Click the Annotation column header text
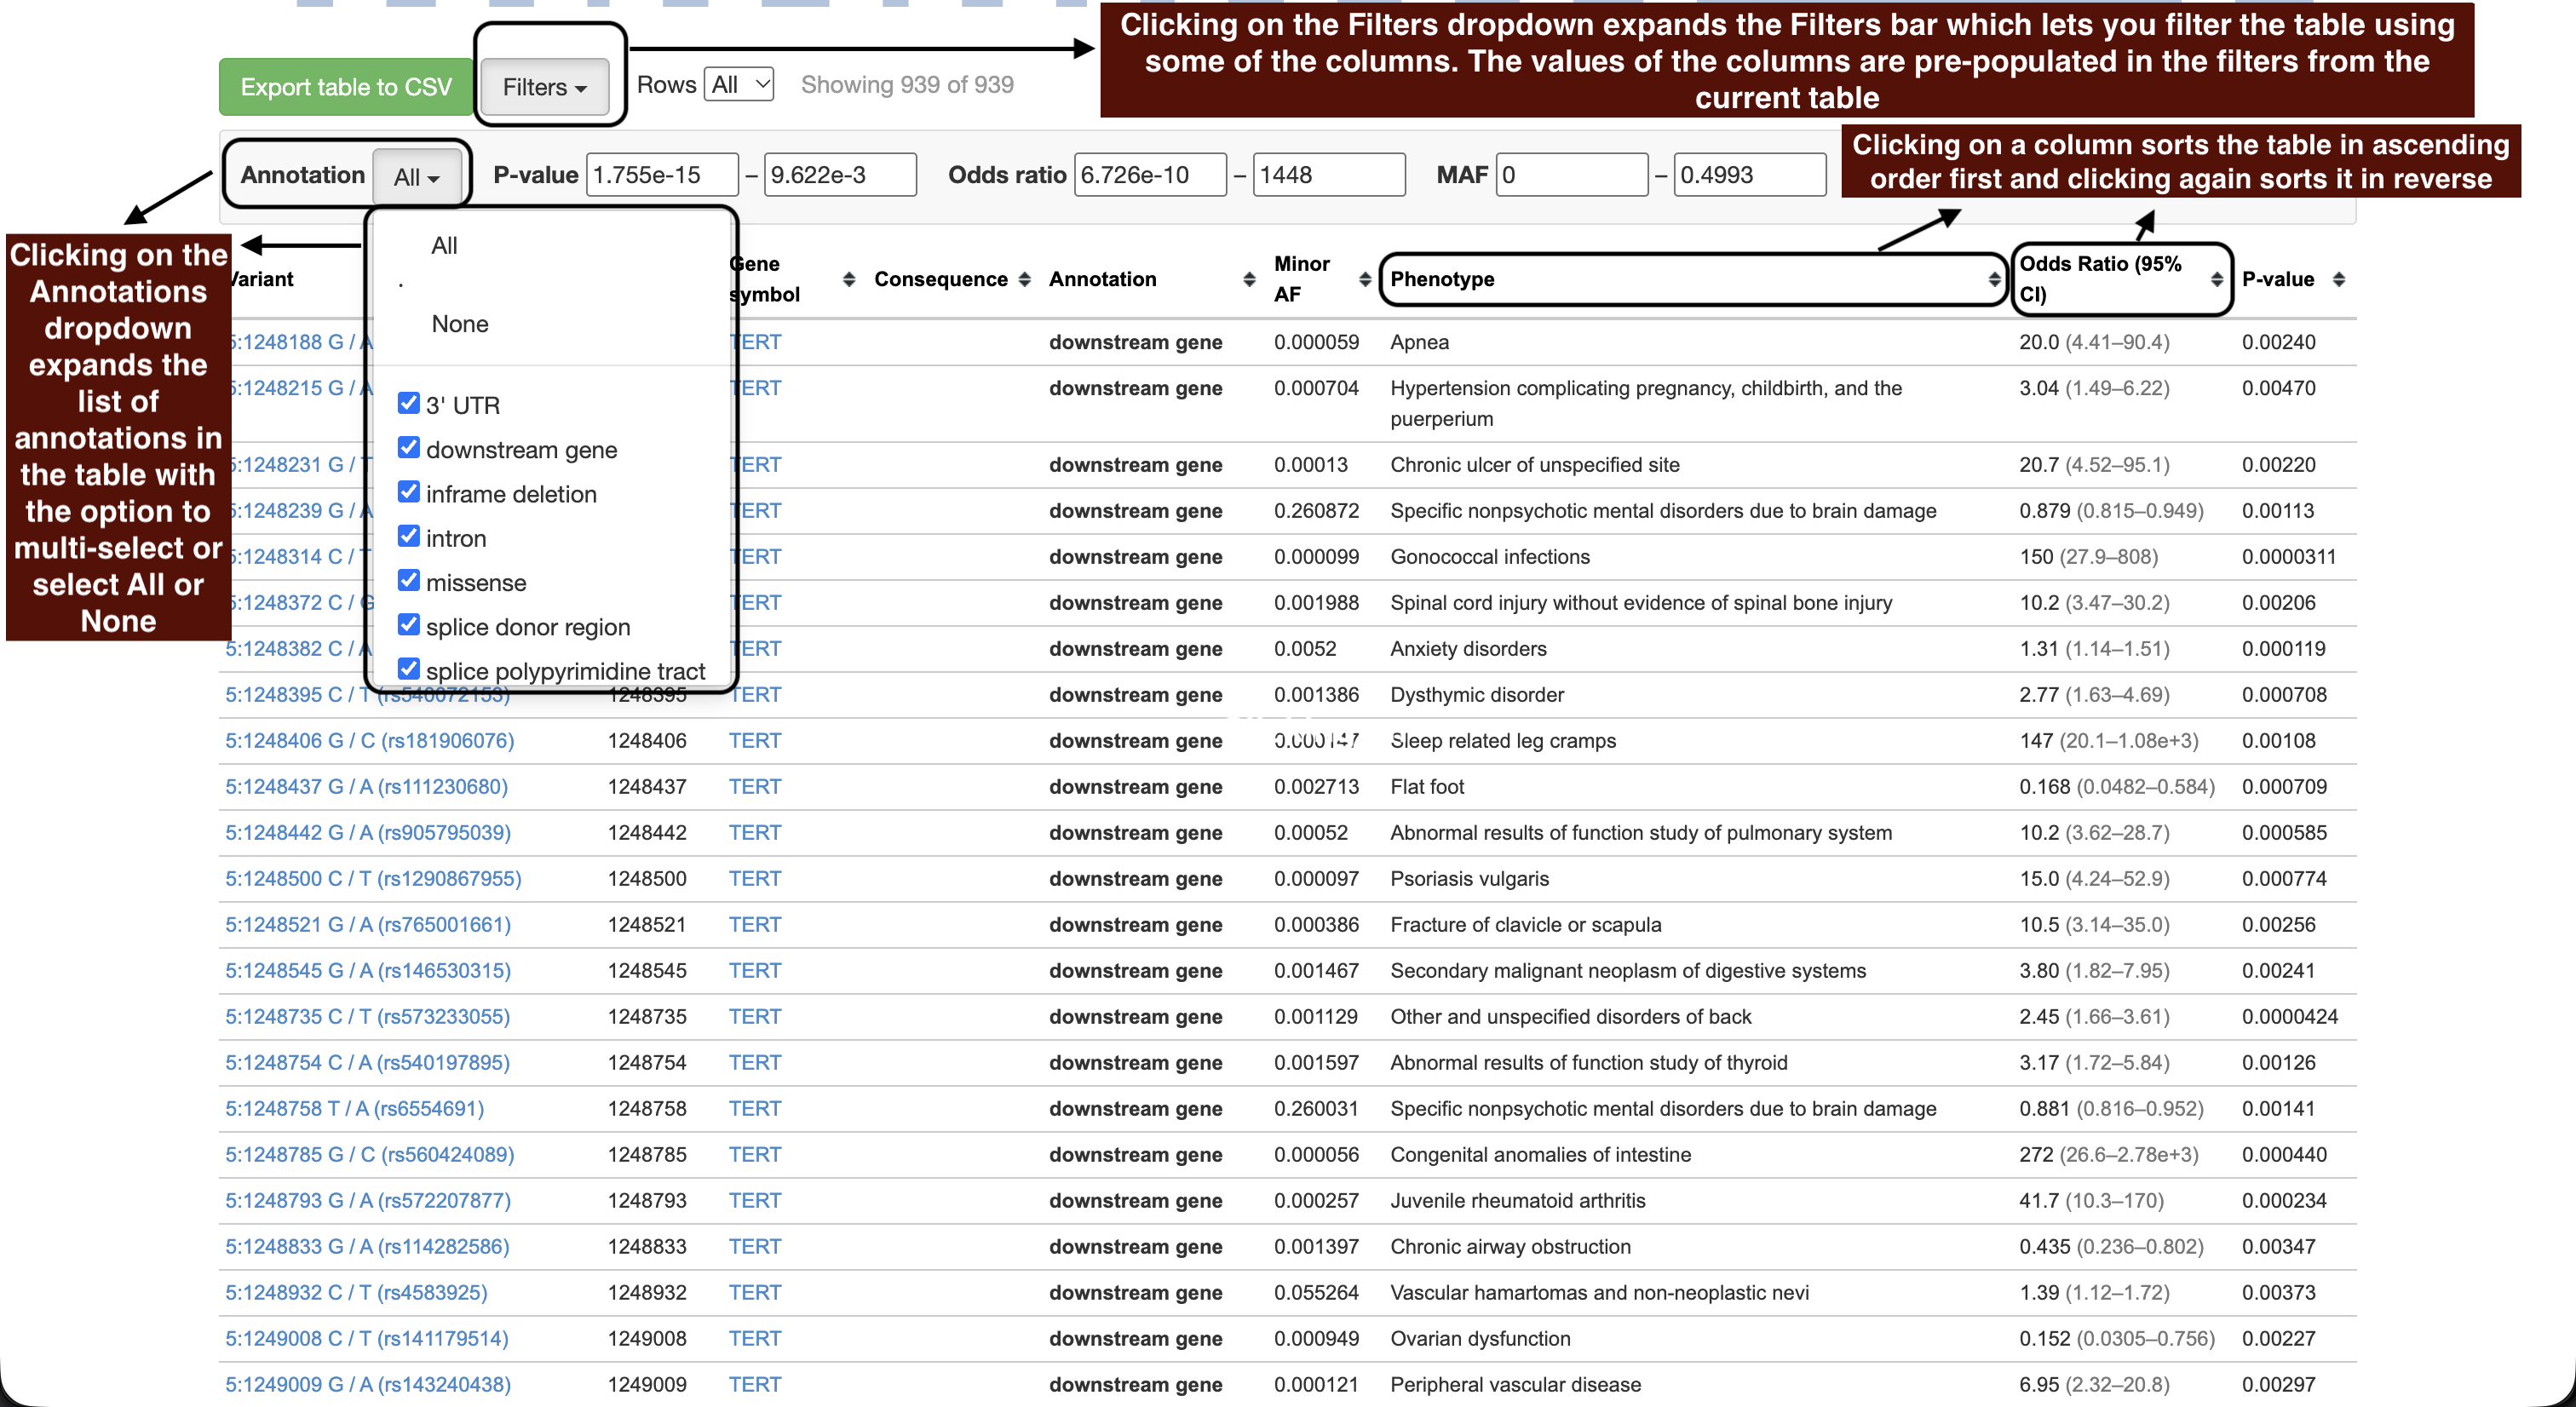 (1103, 279)
